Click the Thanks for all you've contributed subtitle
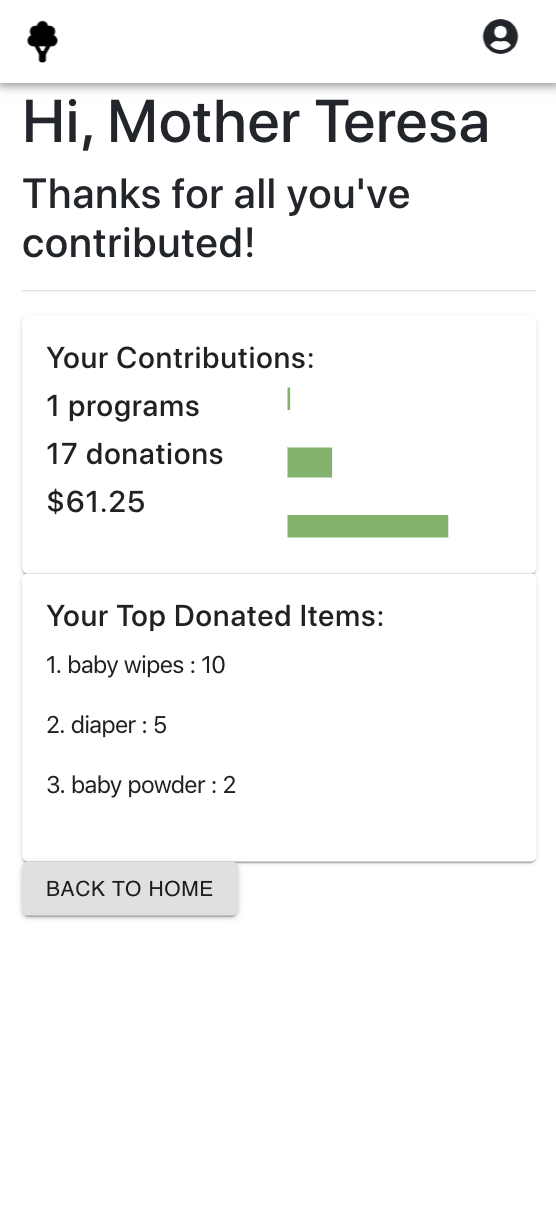556x1210 pixels. tap(217, 219)
